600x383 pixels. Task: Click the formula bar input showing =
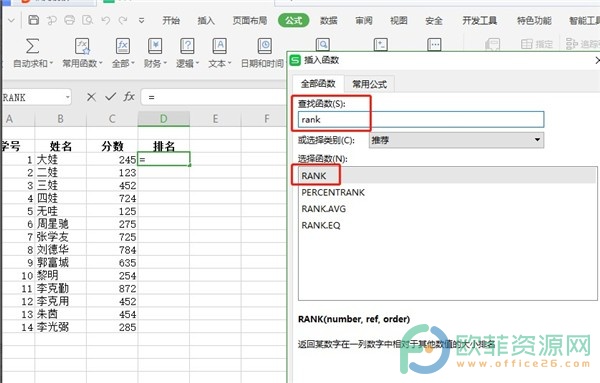tap(214, 97)
